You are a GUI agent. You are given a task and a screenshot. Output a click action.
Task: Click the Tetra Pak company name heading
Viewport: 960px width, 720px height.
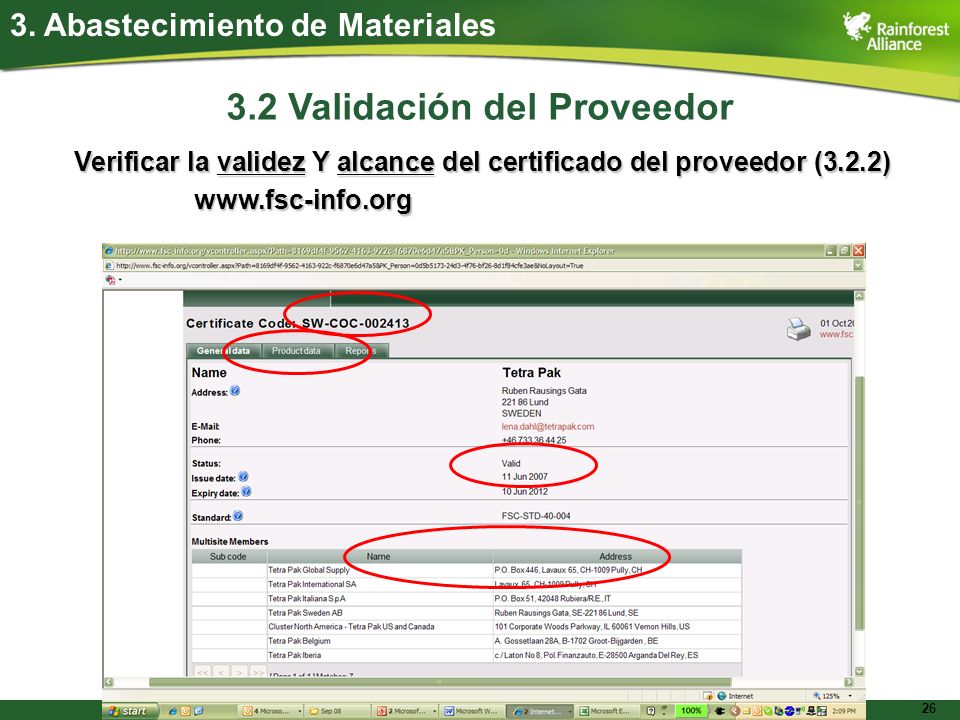point(531,372)
